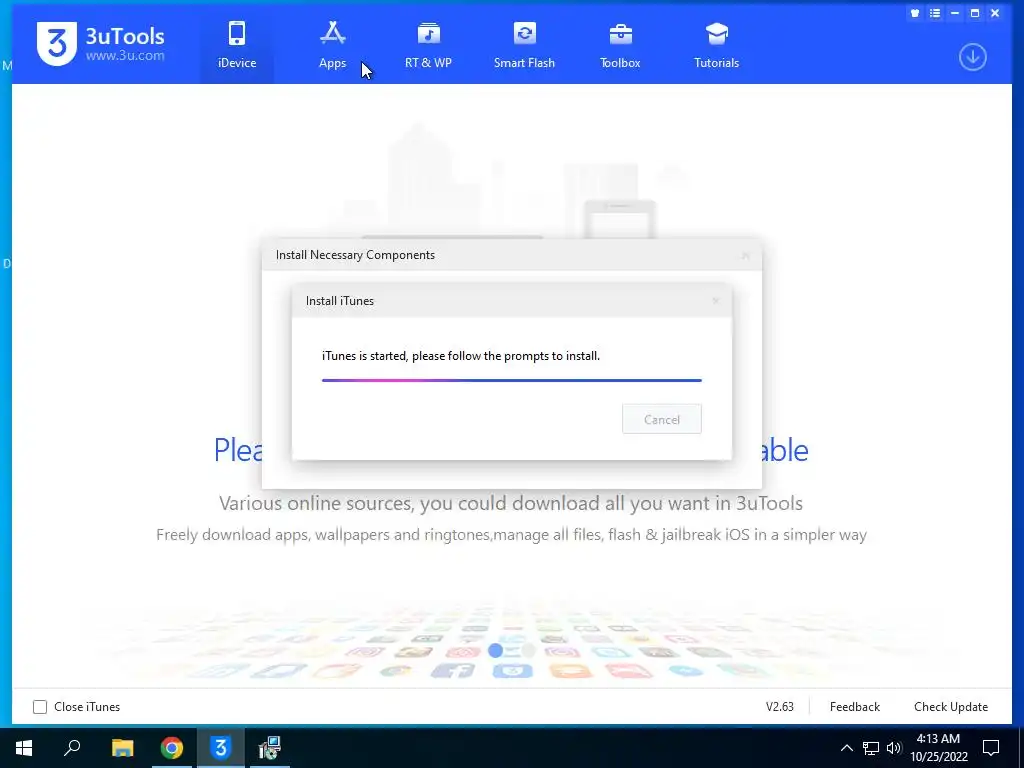This screenshot has height=768, width=1024.
Task: Click the www.3u.com website text
Action: 125,56
